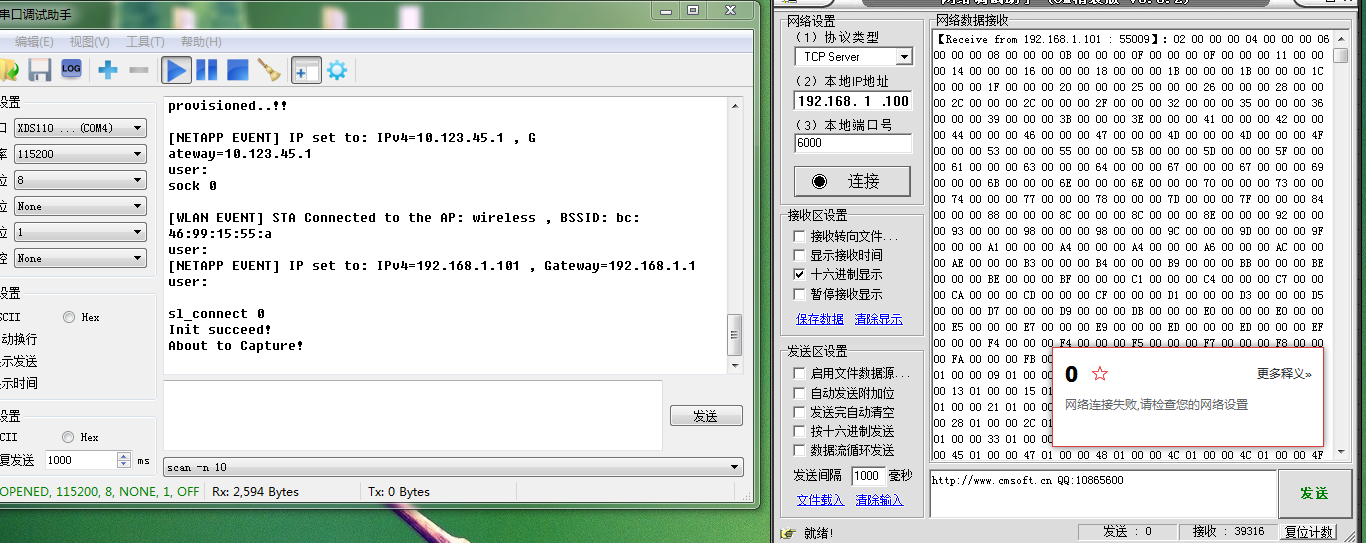Click the red star icon in popup
Image resolution: width=1366 pixels, height=543 pixels.
pos(1100,373)
